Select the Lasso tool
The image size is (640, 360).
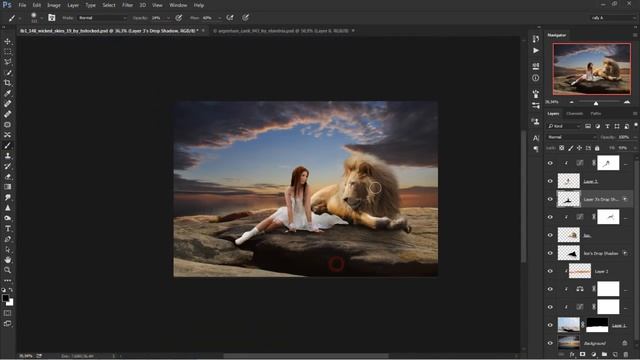click(x=7, y=62)
